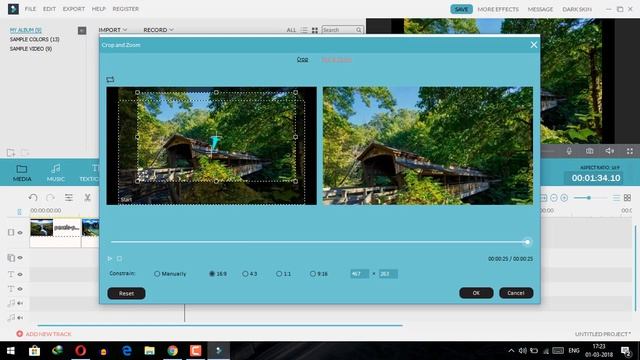Click the plus icon for adding new track
The width and height of the screenshot is (640, 360).
[x=20, y=334]
